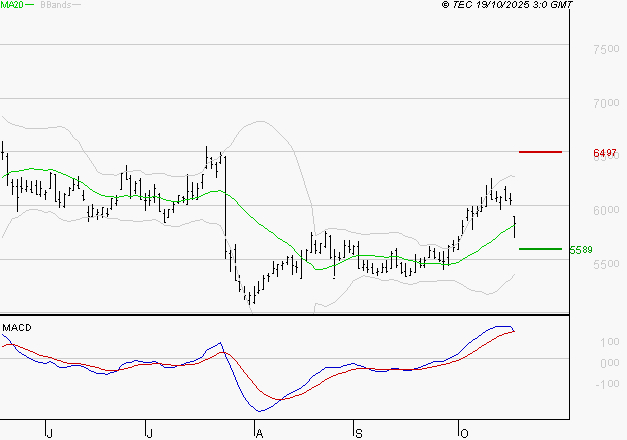Click the green support level line
Screen dimensions: 627x440
[x=540, y=249]
